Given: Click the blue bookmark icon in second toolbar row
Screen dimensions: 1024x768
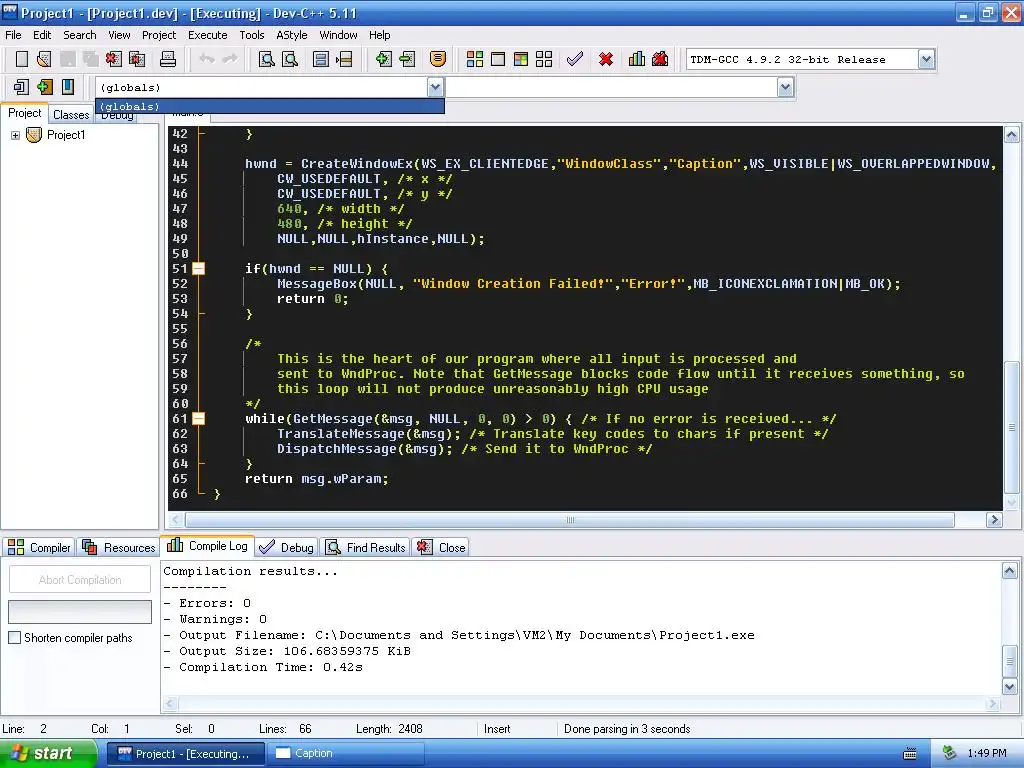Looking at the screenshot, I should [68, 87].
